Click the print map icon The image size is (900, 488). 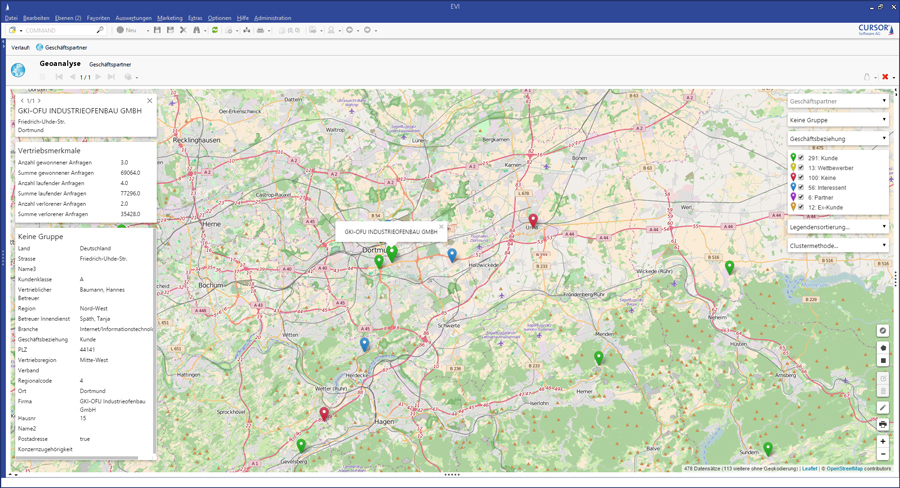(882, 424)
